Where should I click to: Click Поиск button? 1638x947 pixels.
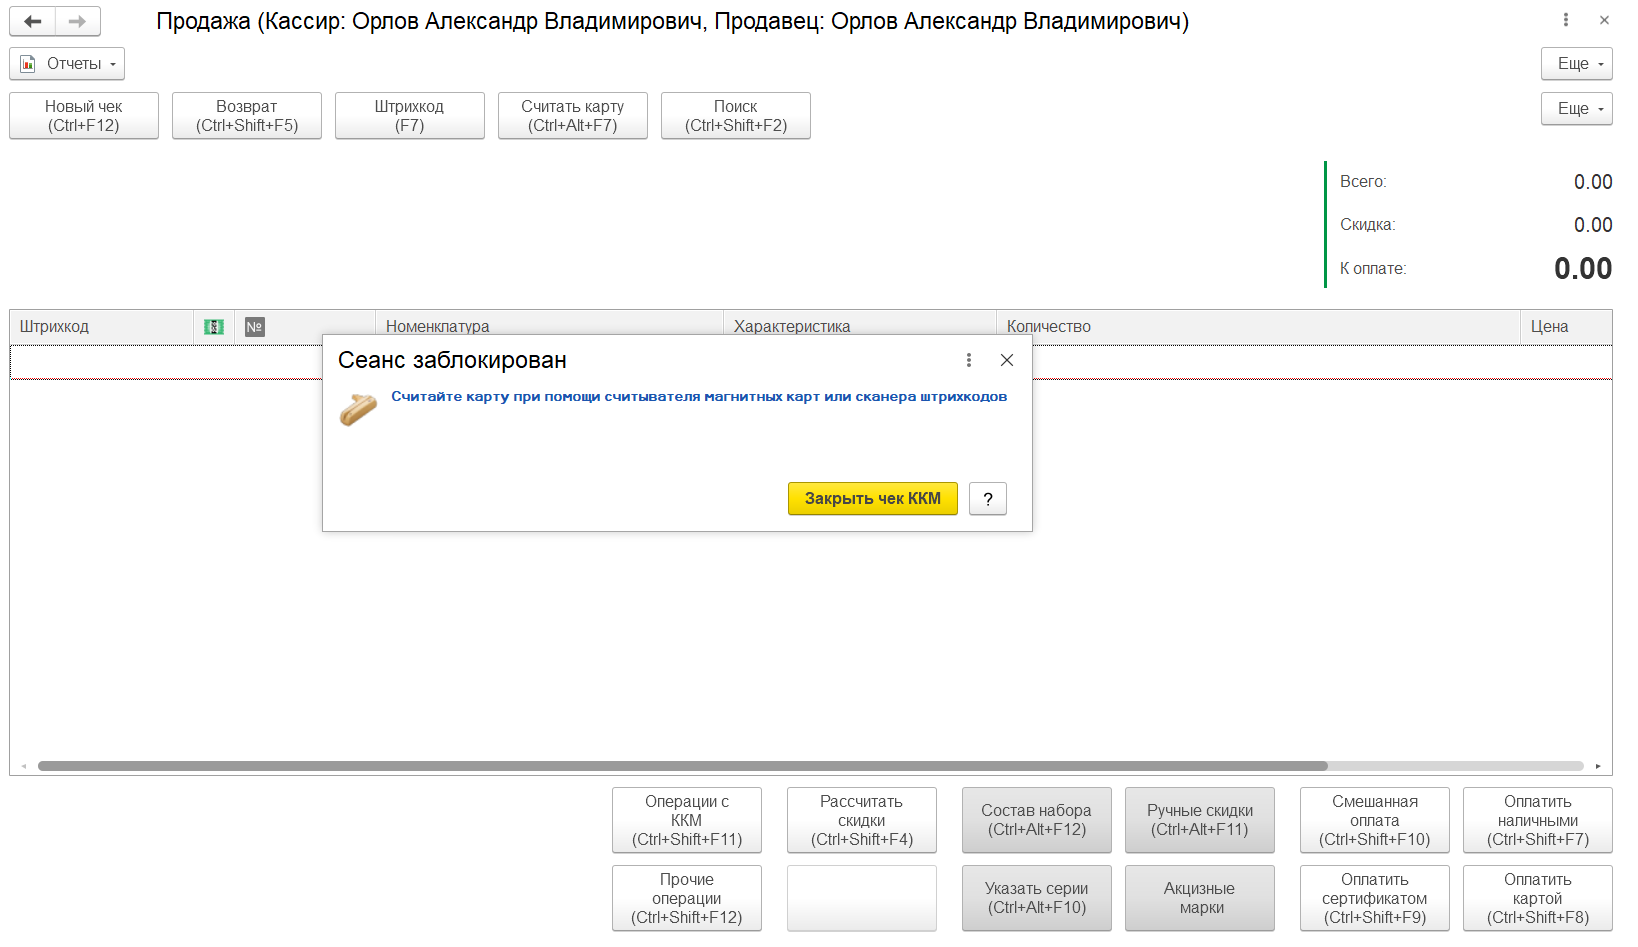pos(736,116)
